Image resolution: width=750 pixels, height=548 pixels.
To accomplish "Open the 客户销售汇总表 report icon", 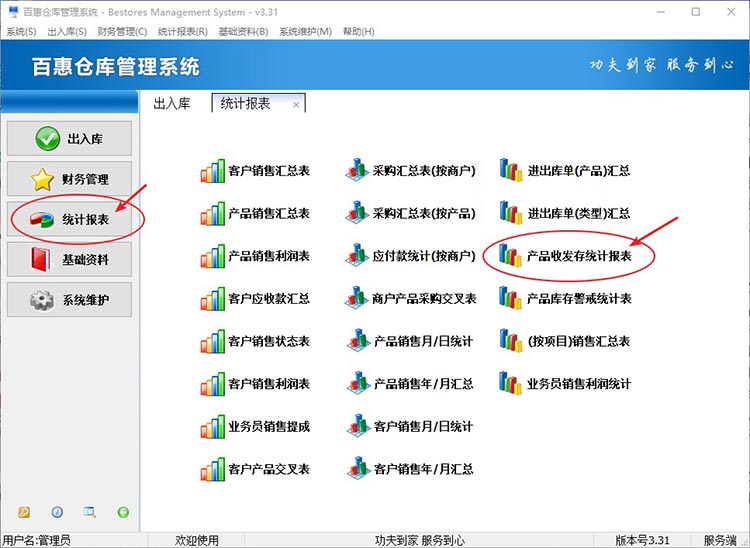I will pos(212,171).
